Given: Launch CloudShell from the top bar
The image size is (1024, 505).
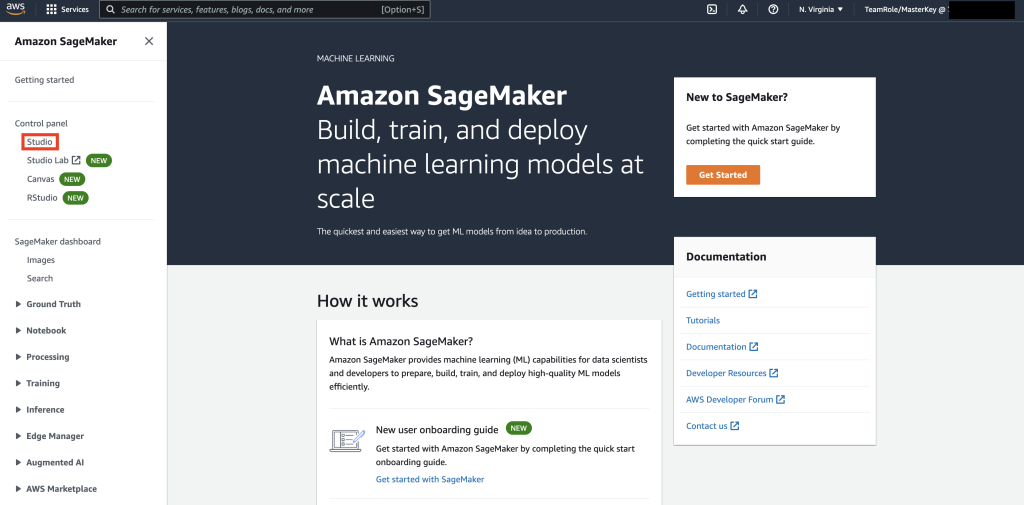Looking at the screenshot, I should [x=712, y=10].
